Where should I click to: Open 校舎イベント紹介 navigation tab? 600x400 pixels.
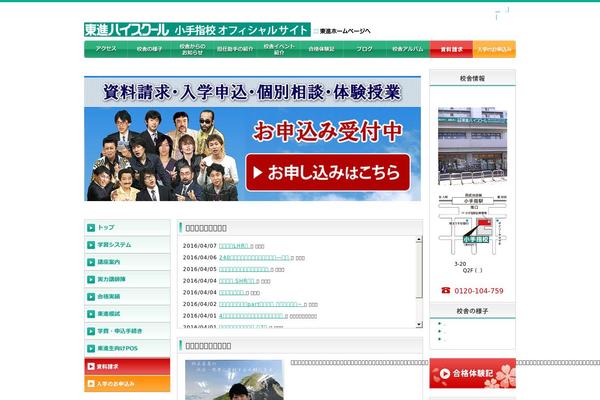[279, 49]
